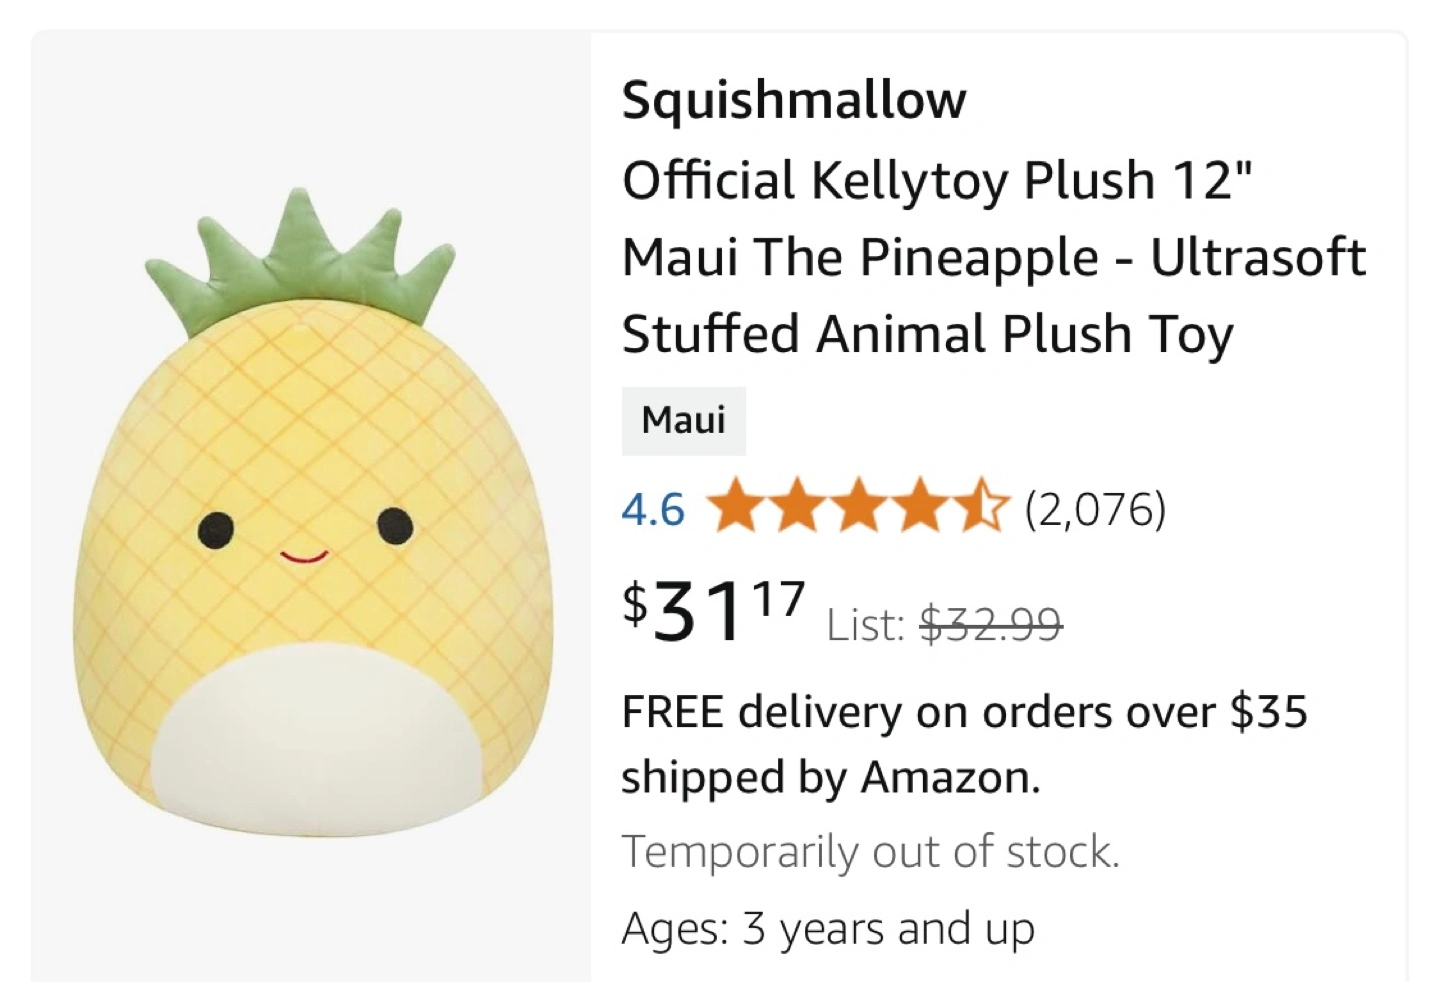Click the pineapple's green leaf crown
This screenshot has height=982, width=1440.
301,259
